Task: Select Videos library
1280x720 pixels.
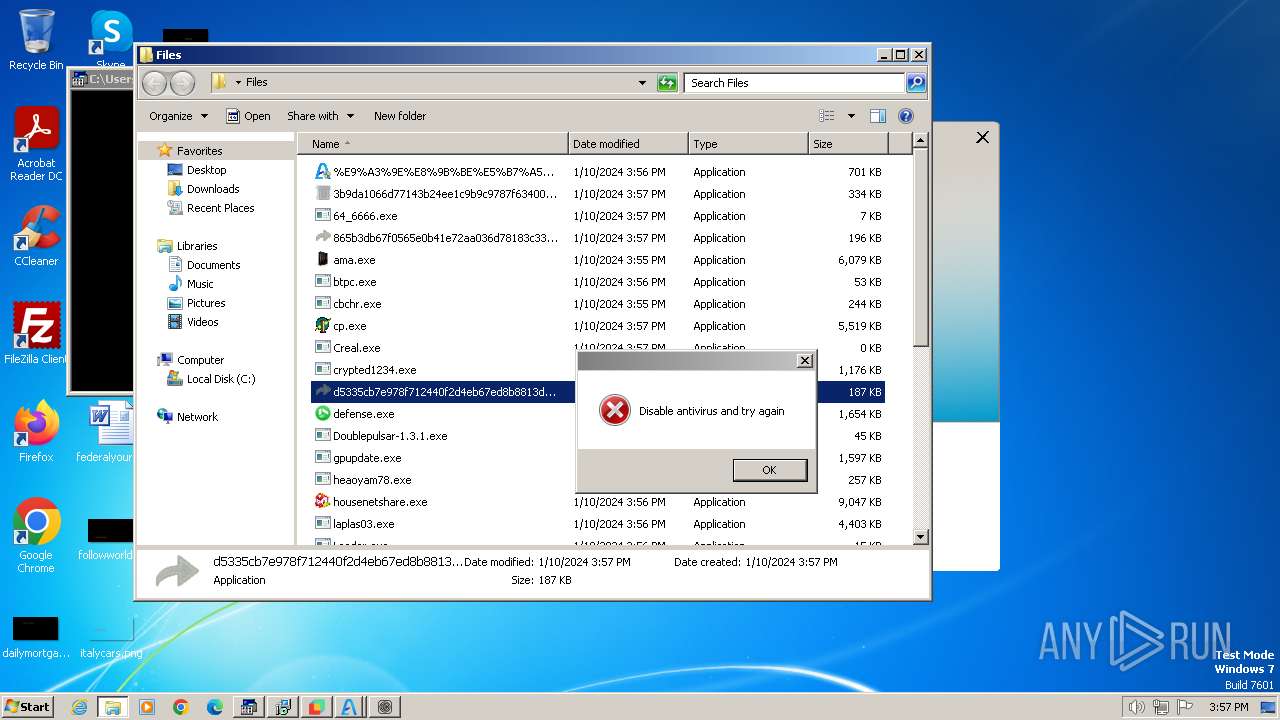Action: point(202,322)
